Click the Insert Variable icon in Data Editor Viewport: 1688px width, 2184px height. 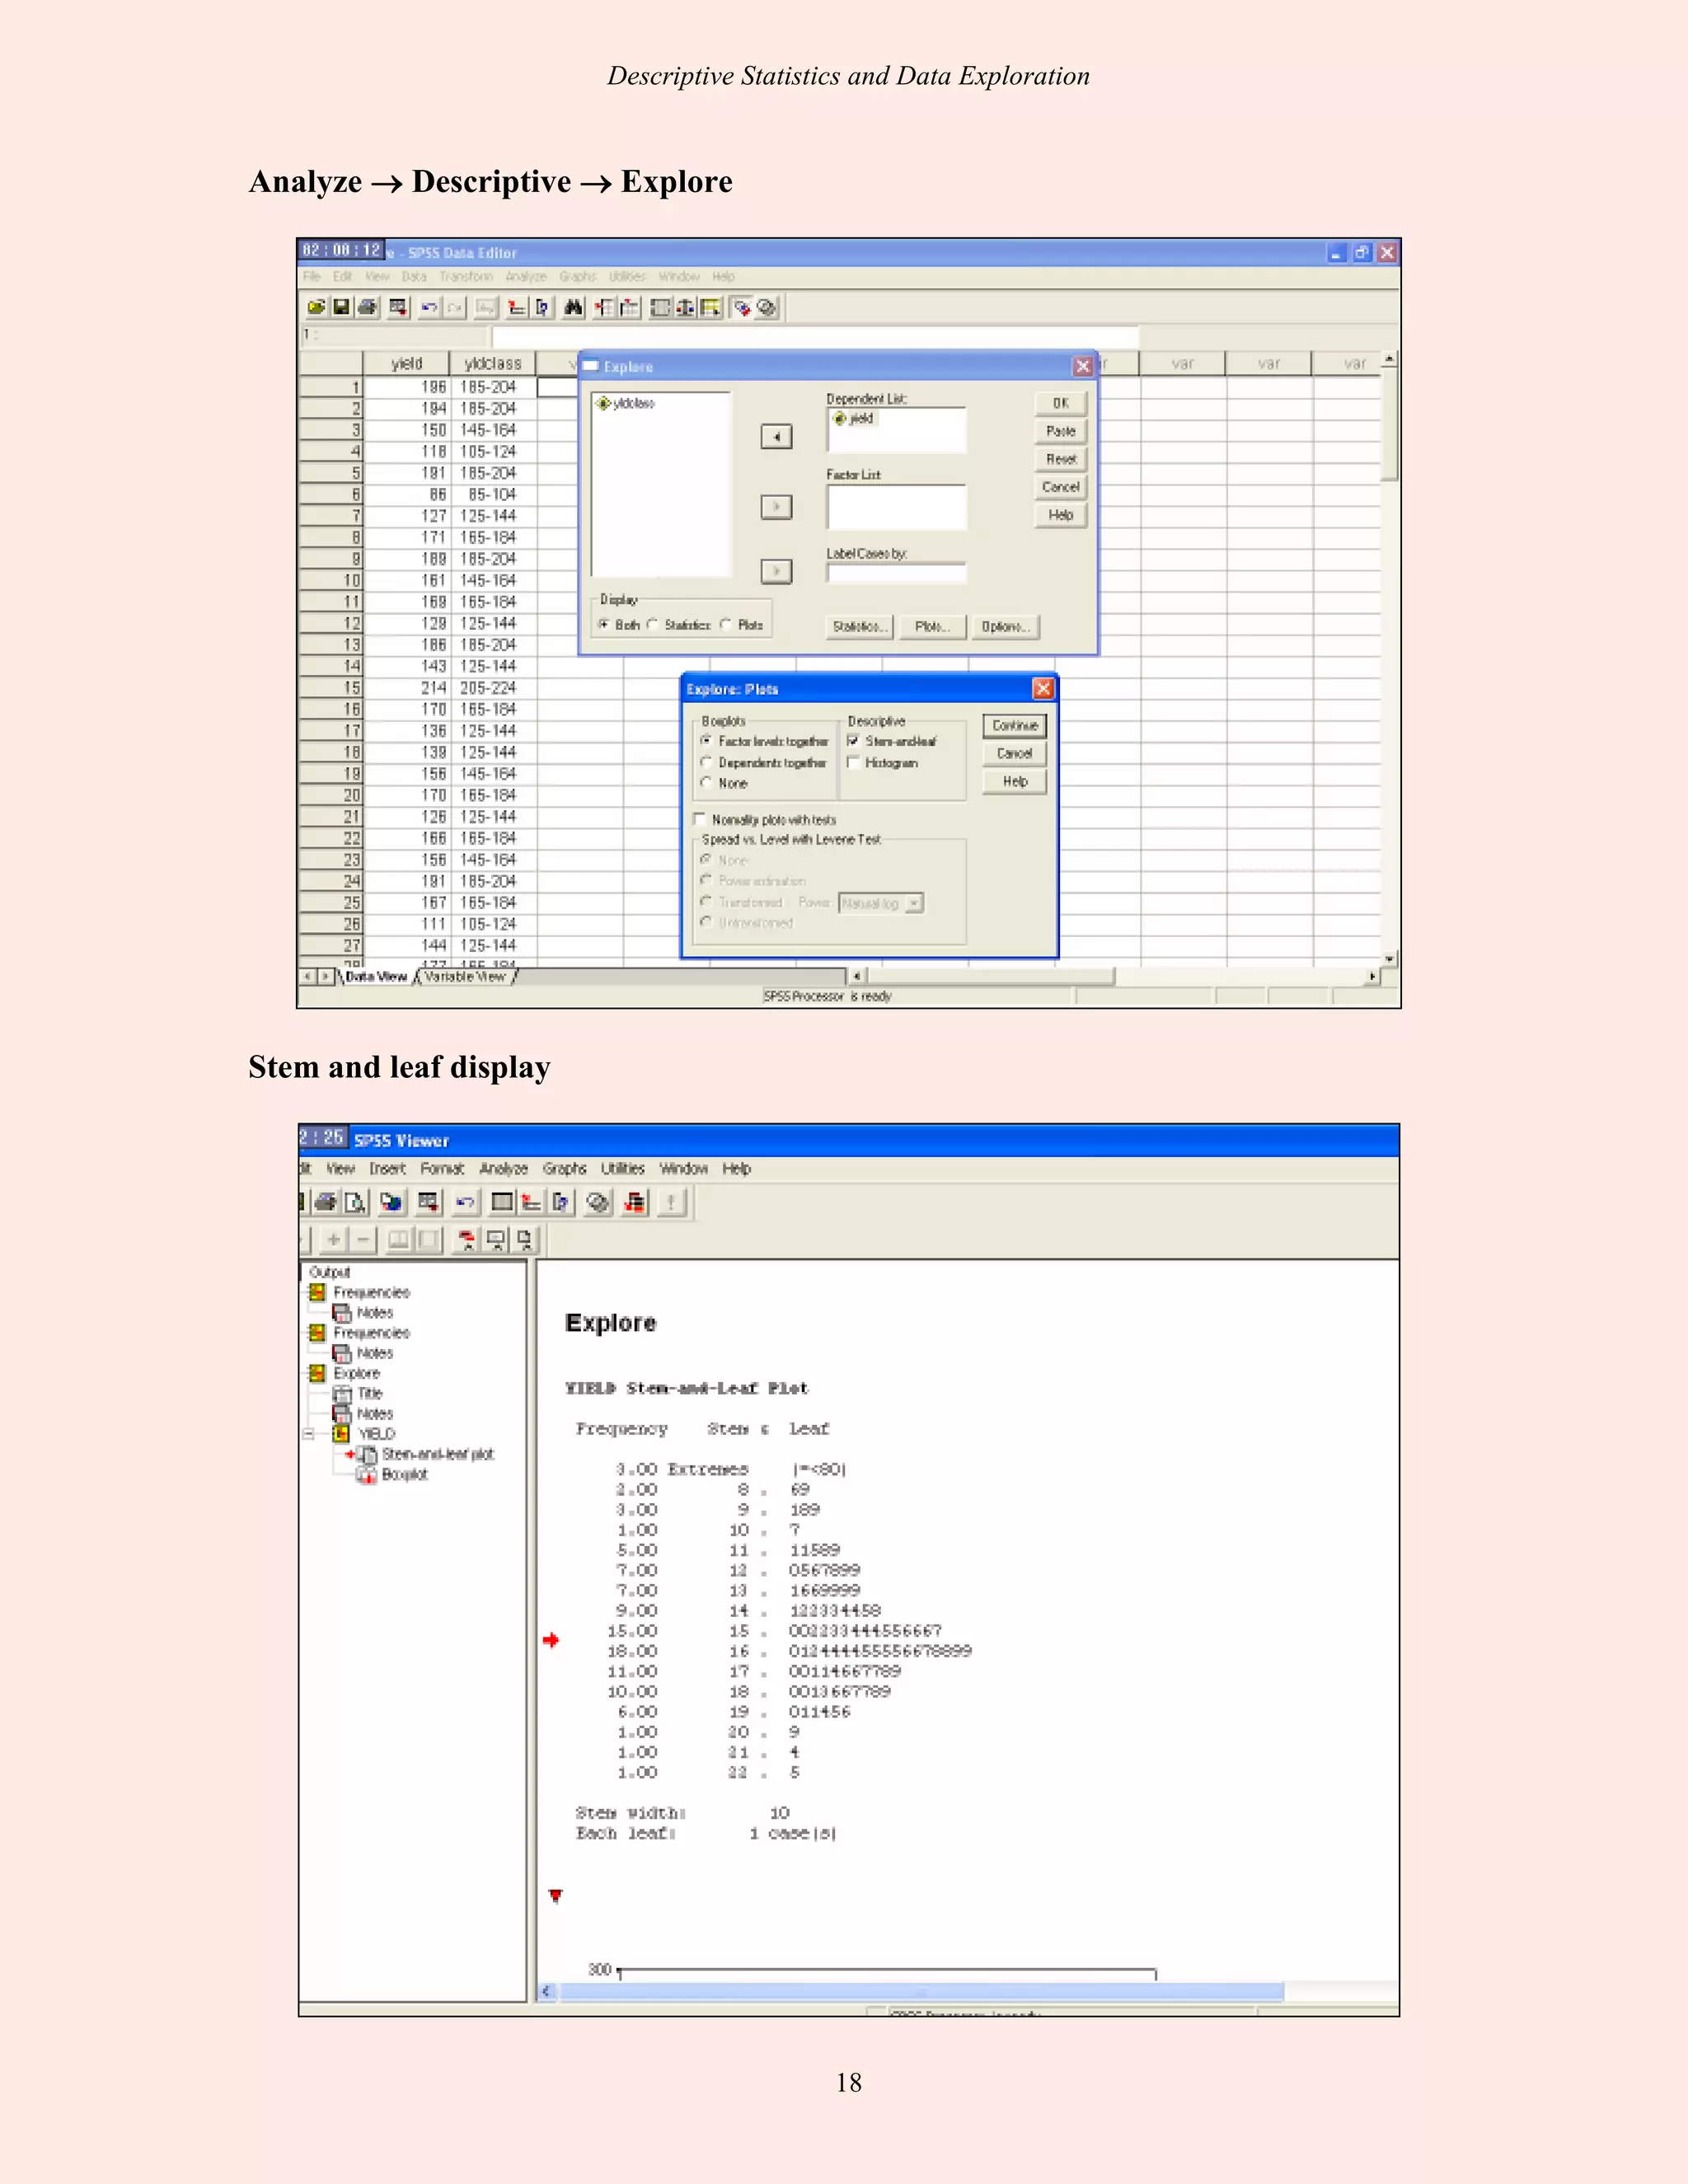[x=629, y=308]
